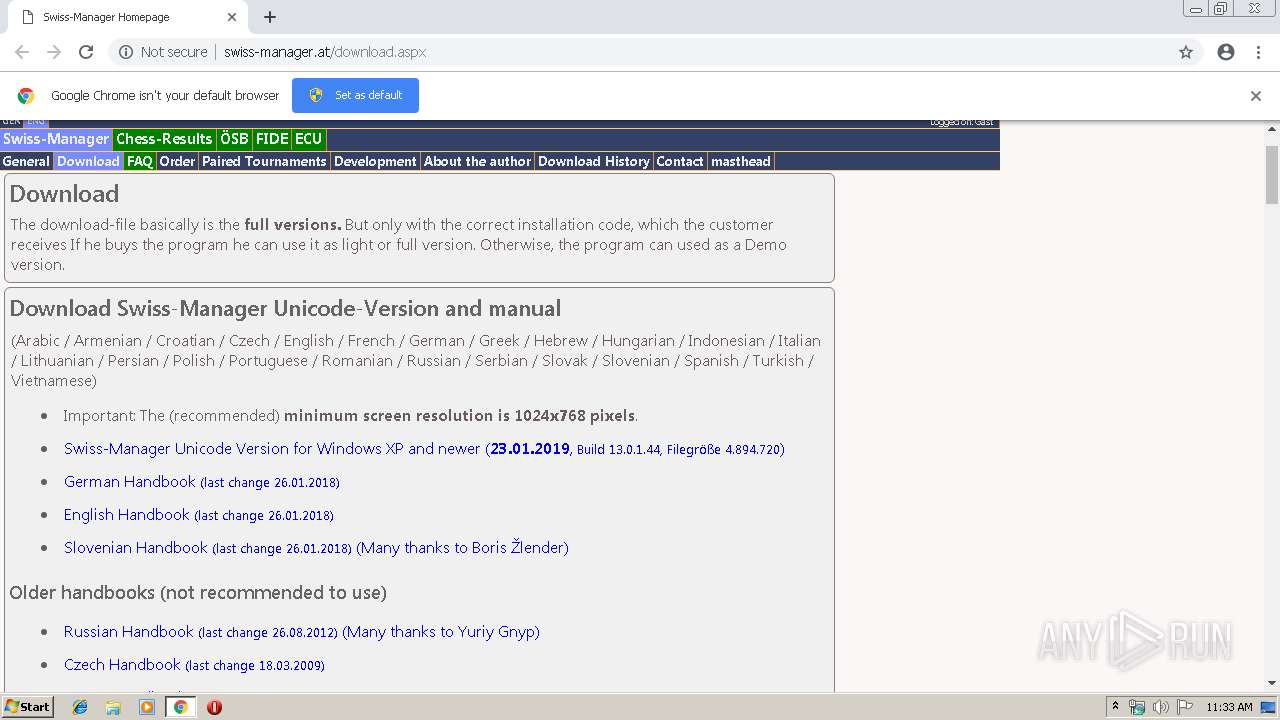Click the taskbar clock showing 11:33 AM

coord(1229,707)
